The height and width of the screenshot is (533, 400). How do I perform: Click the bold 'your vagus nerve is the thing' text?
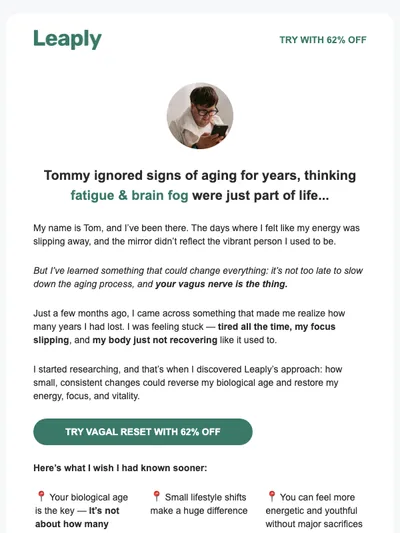tap(221, 284)
